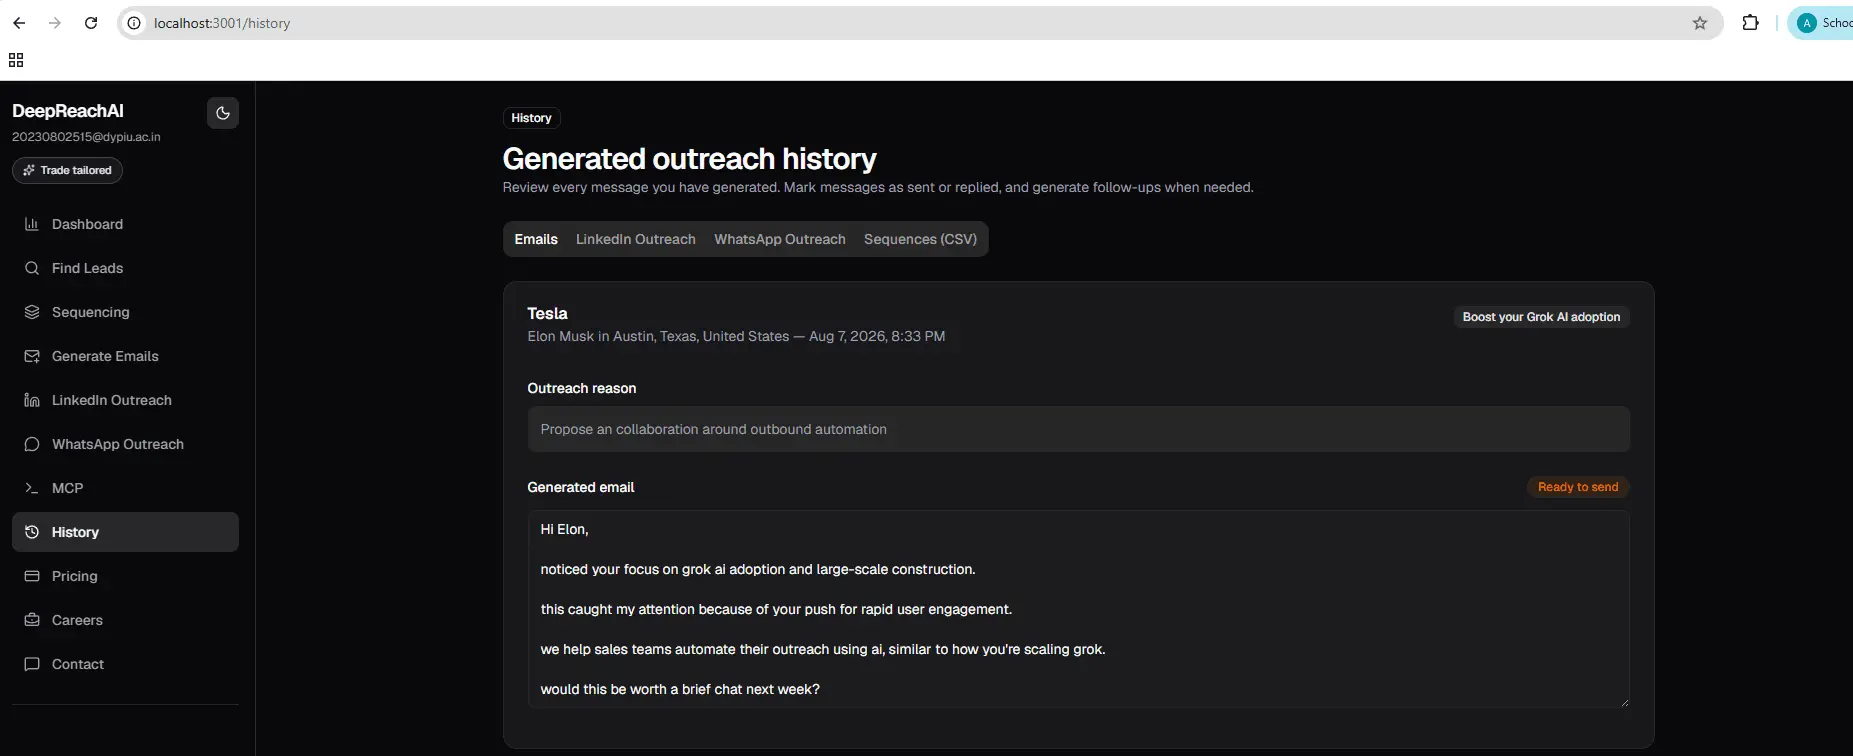Screen dimensions: 1853x756
Task: Reload the page
Action: [x=91, y=23]
